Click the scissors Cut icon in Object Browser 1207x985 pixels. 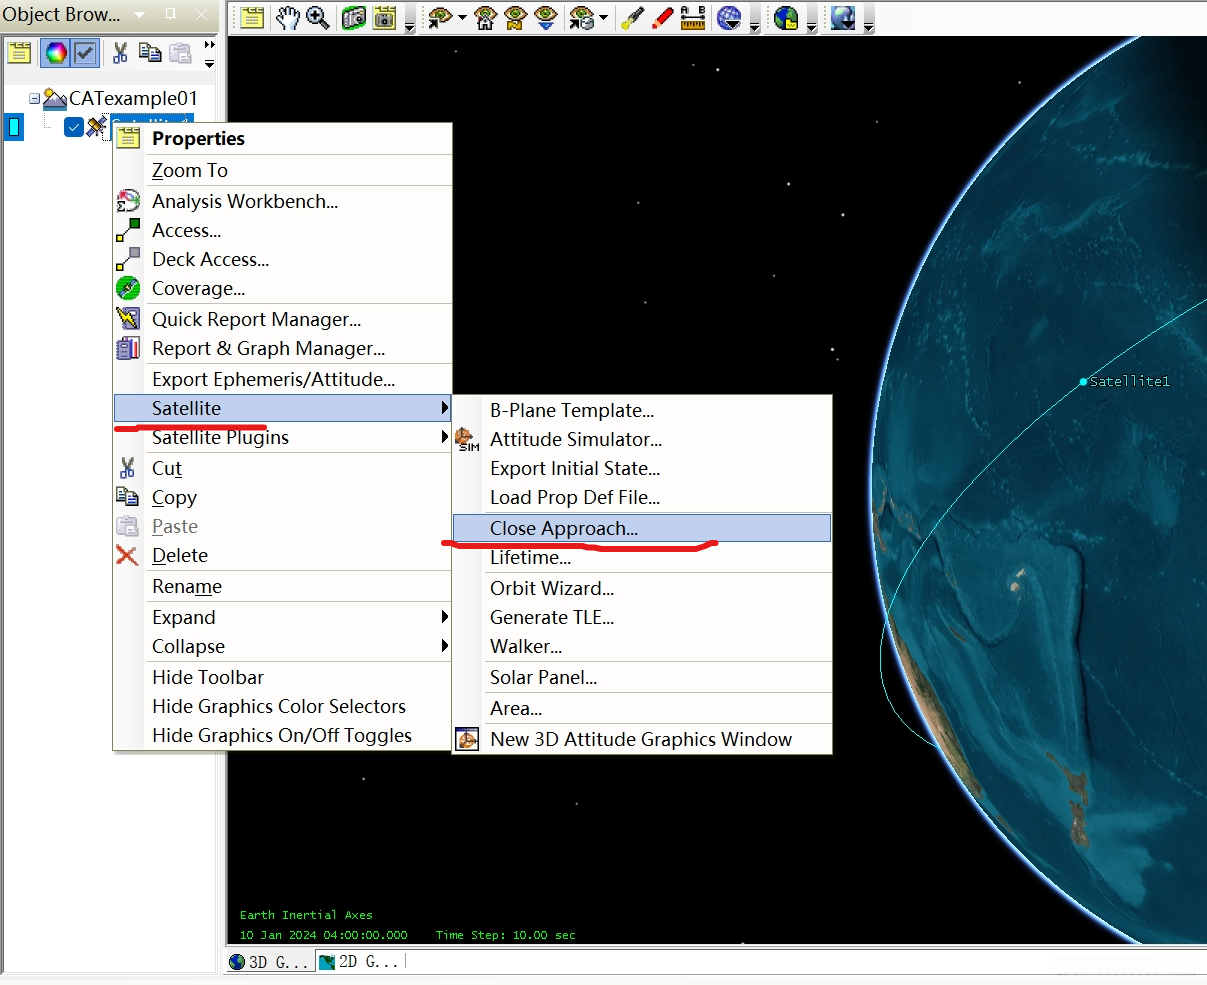120,53
